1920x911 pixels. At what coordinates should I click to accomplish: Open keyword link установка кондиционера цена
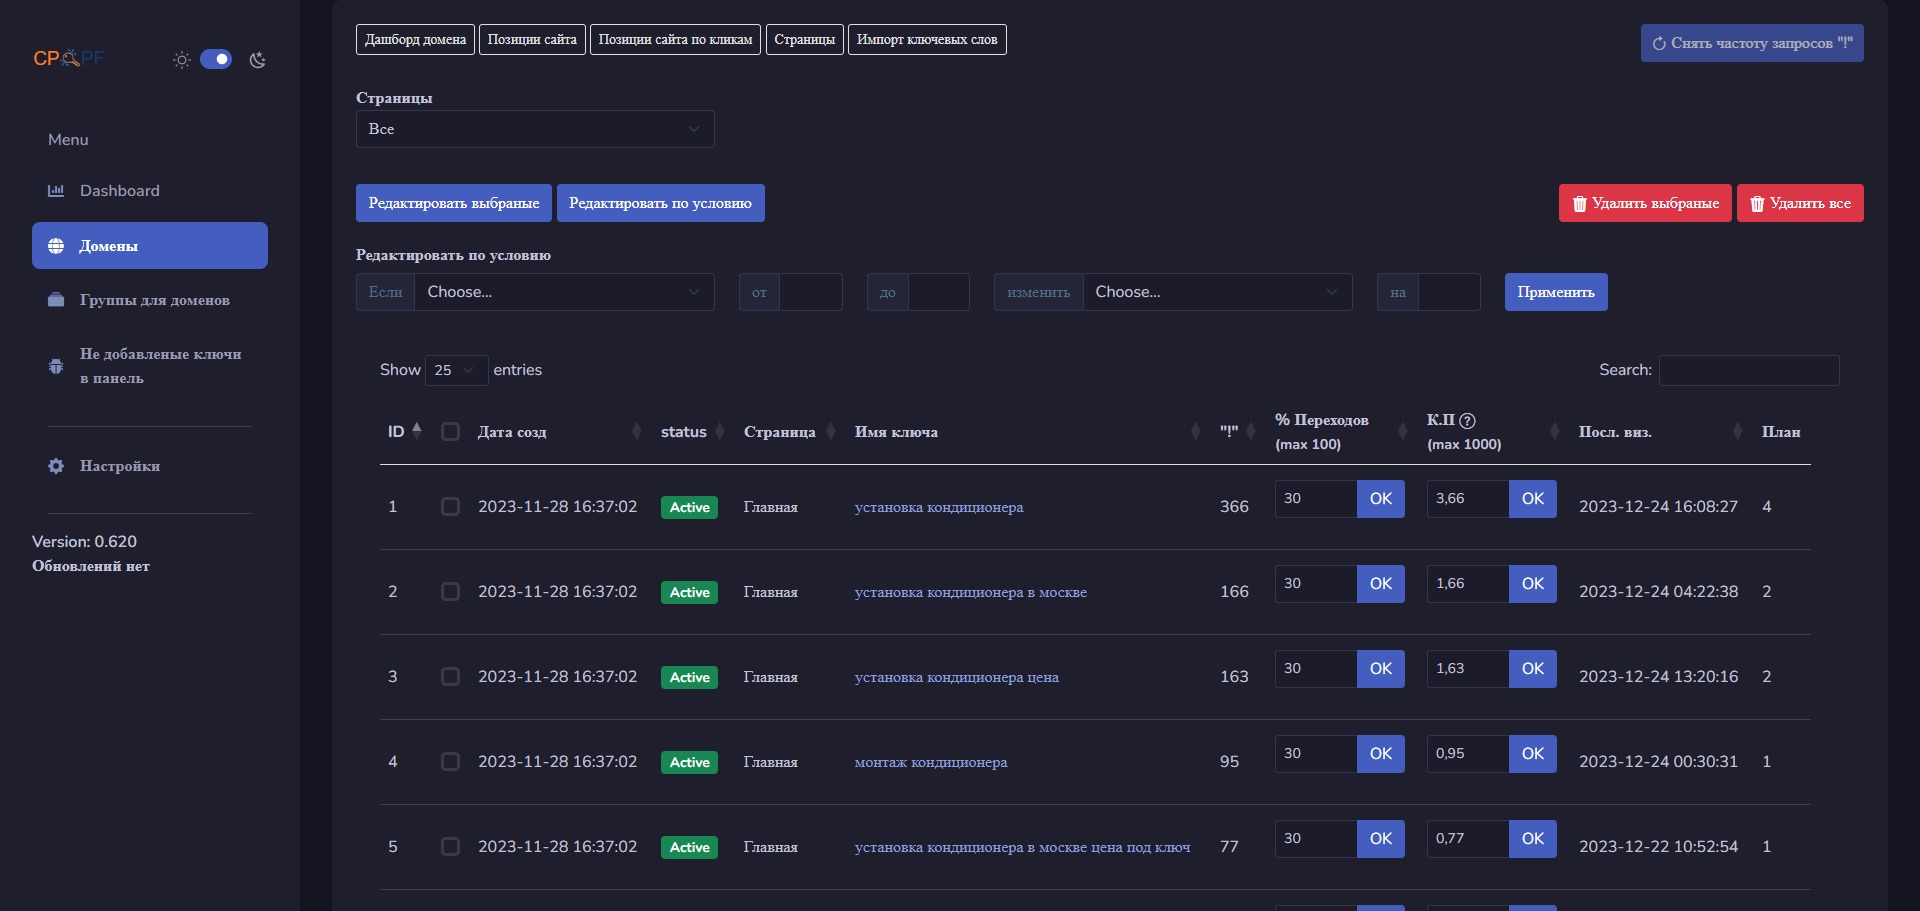[957, 677]
